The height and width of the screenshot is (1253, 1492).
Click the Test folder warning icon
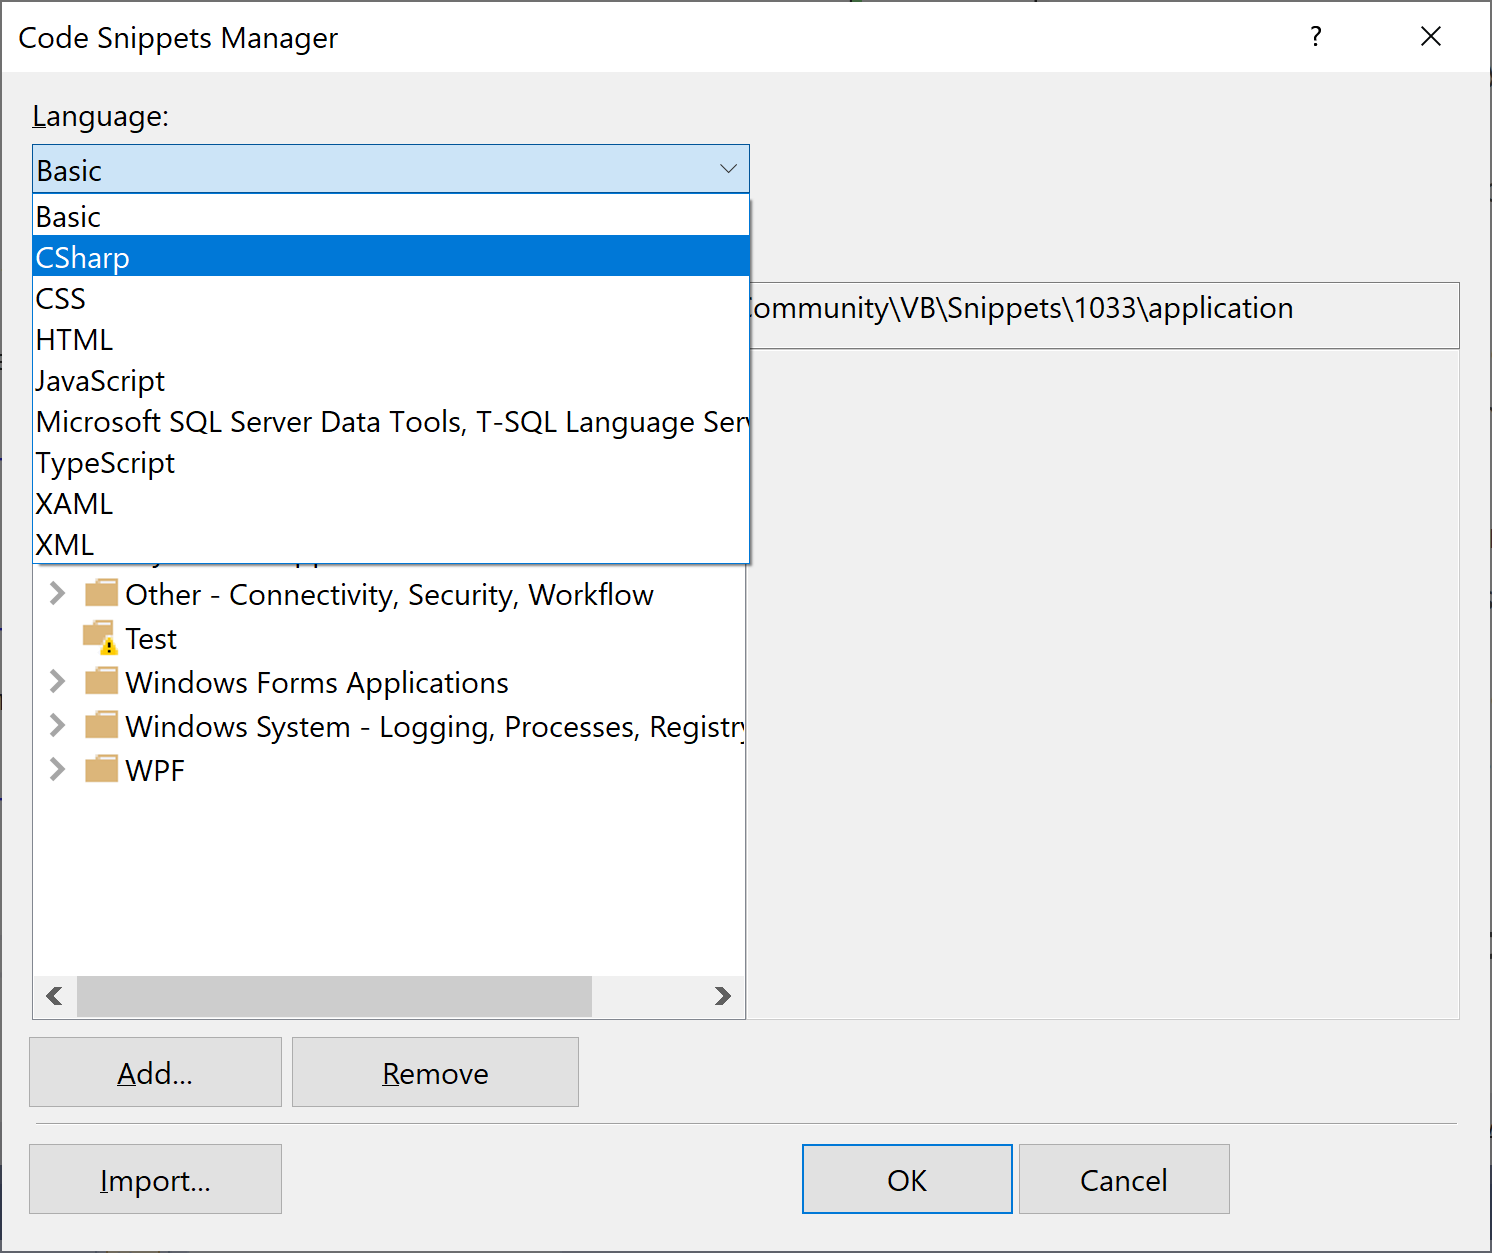100,638
